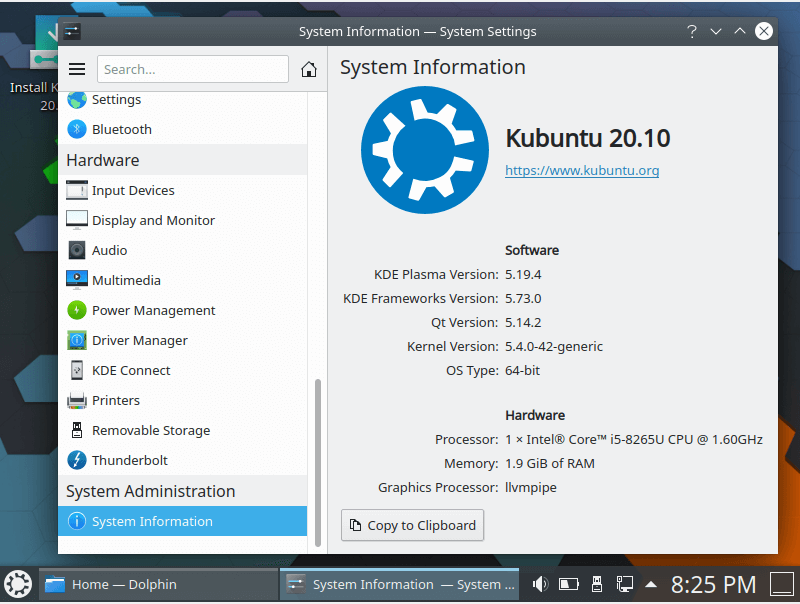Expand hidden system tray icons arrow

click(x=651, y=584)
